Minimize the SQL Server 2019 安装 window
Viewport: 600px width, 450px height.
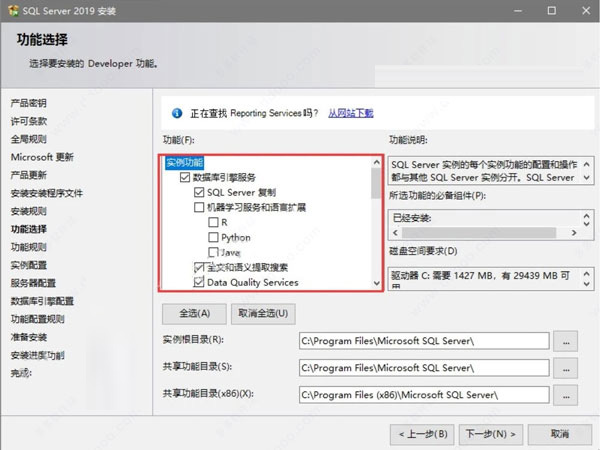coord(518,11)
